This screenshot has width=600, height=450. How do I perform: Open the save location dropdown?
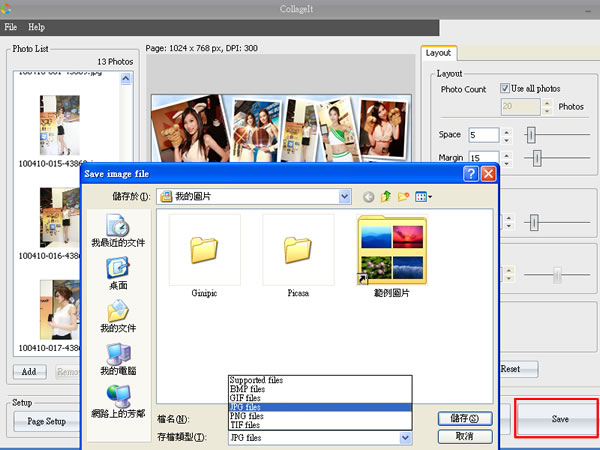344,197
